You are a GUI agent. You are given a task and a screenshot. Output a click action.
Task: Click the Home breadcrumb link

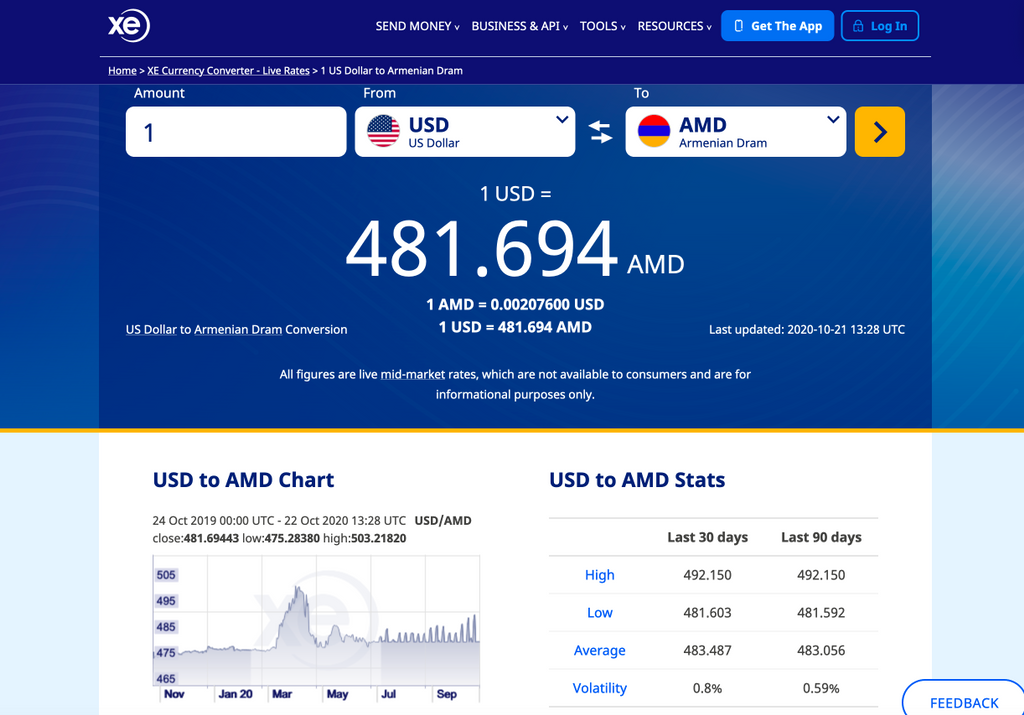[122, 71]
